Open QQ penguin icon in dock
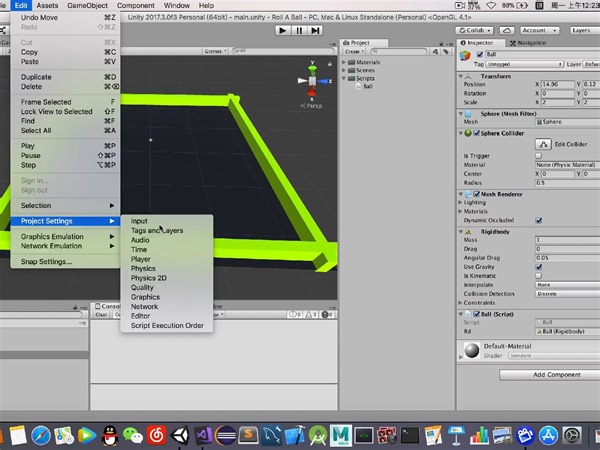 click(110, 435)
